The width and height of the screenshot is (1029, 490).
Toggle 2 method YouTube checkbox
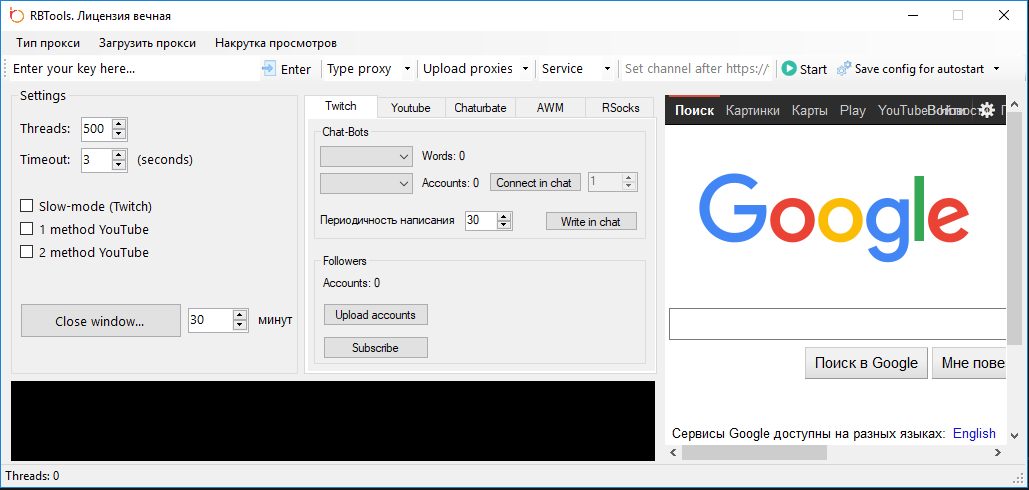point(27,252)
